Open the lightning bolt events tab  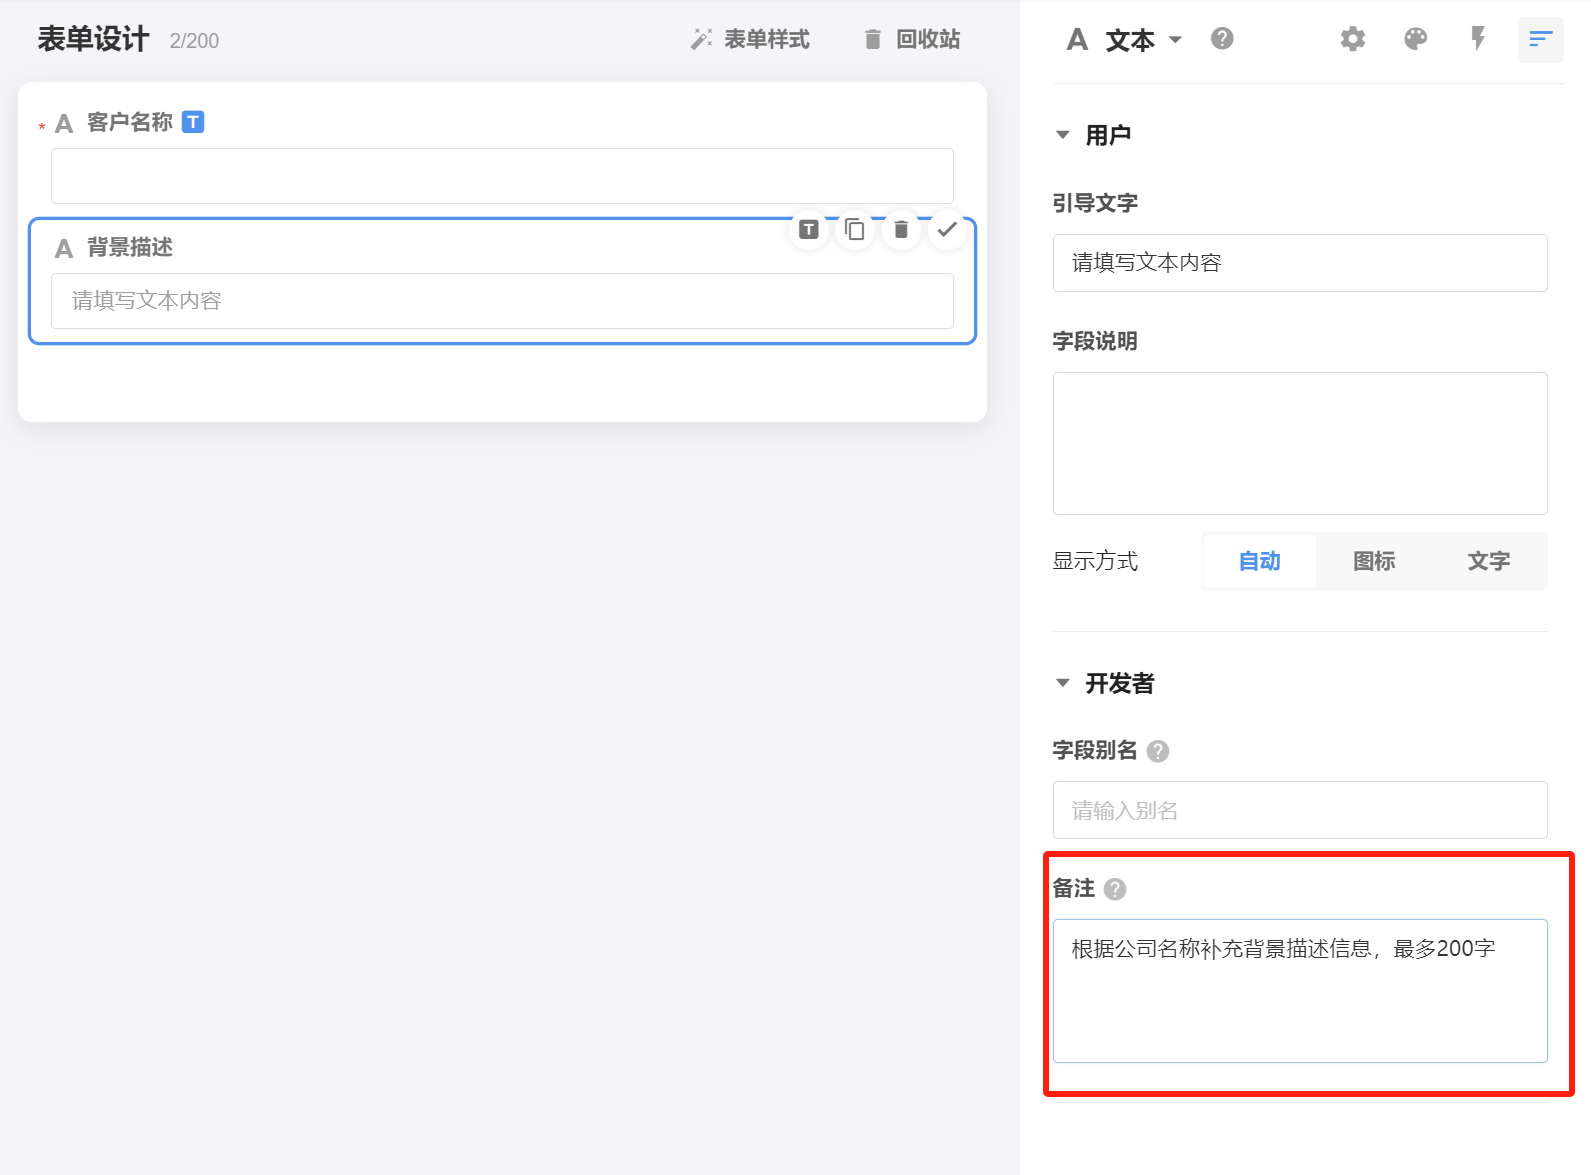coord(1478,39)
